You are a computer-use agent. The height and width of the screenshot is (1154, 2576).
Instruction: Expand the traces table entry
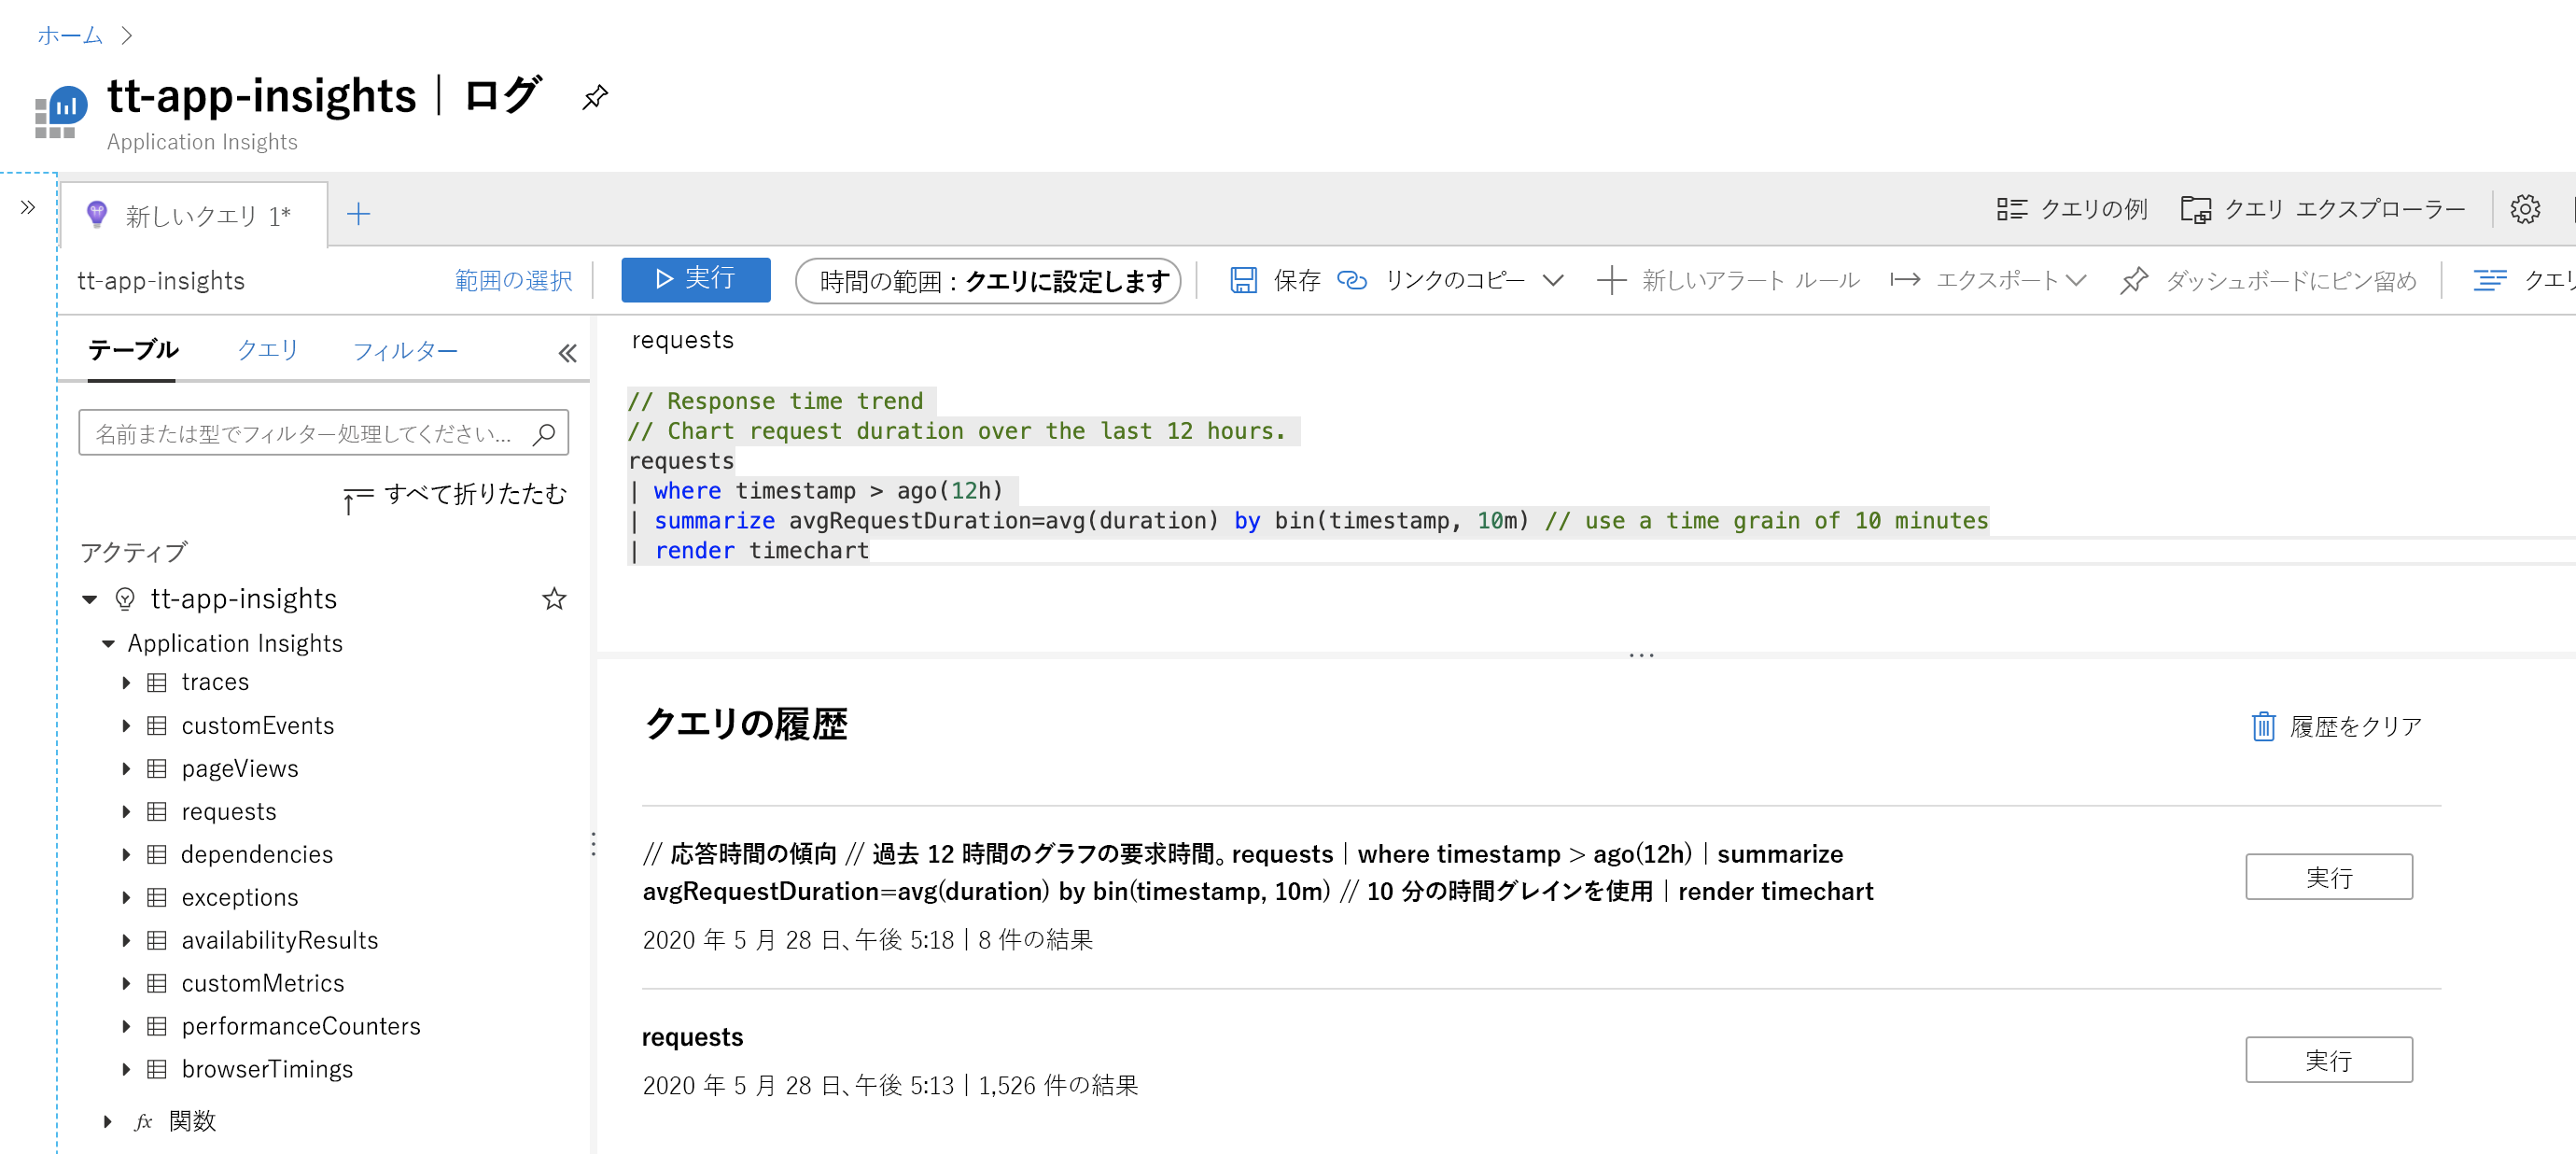tap(128, 683)
